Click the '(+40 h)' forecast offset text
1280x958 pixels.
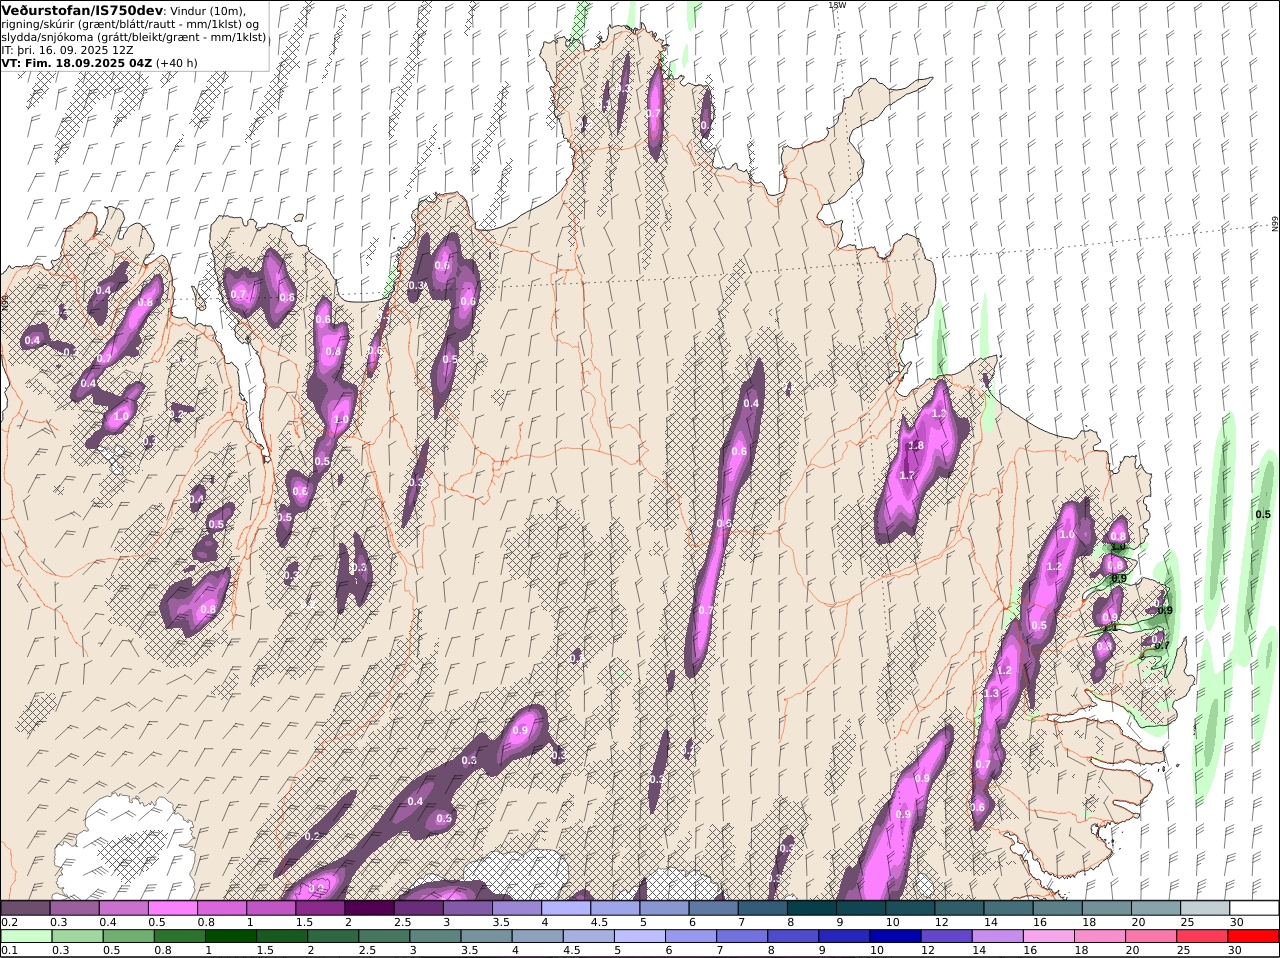coord(177,62)
